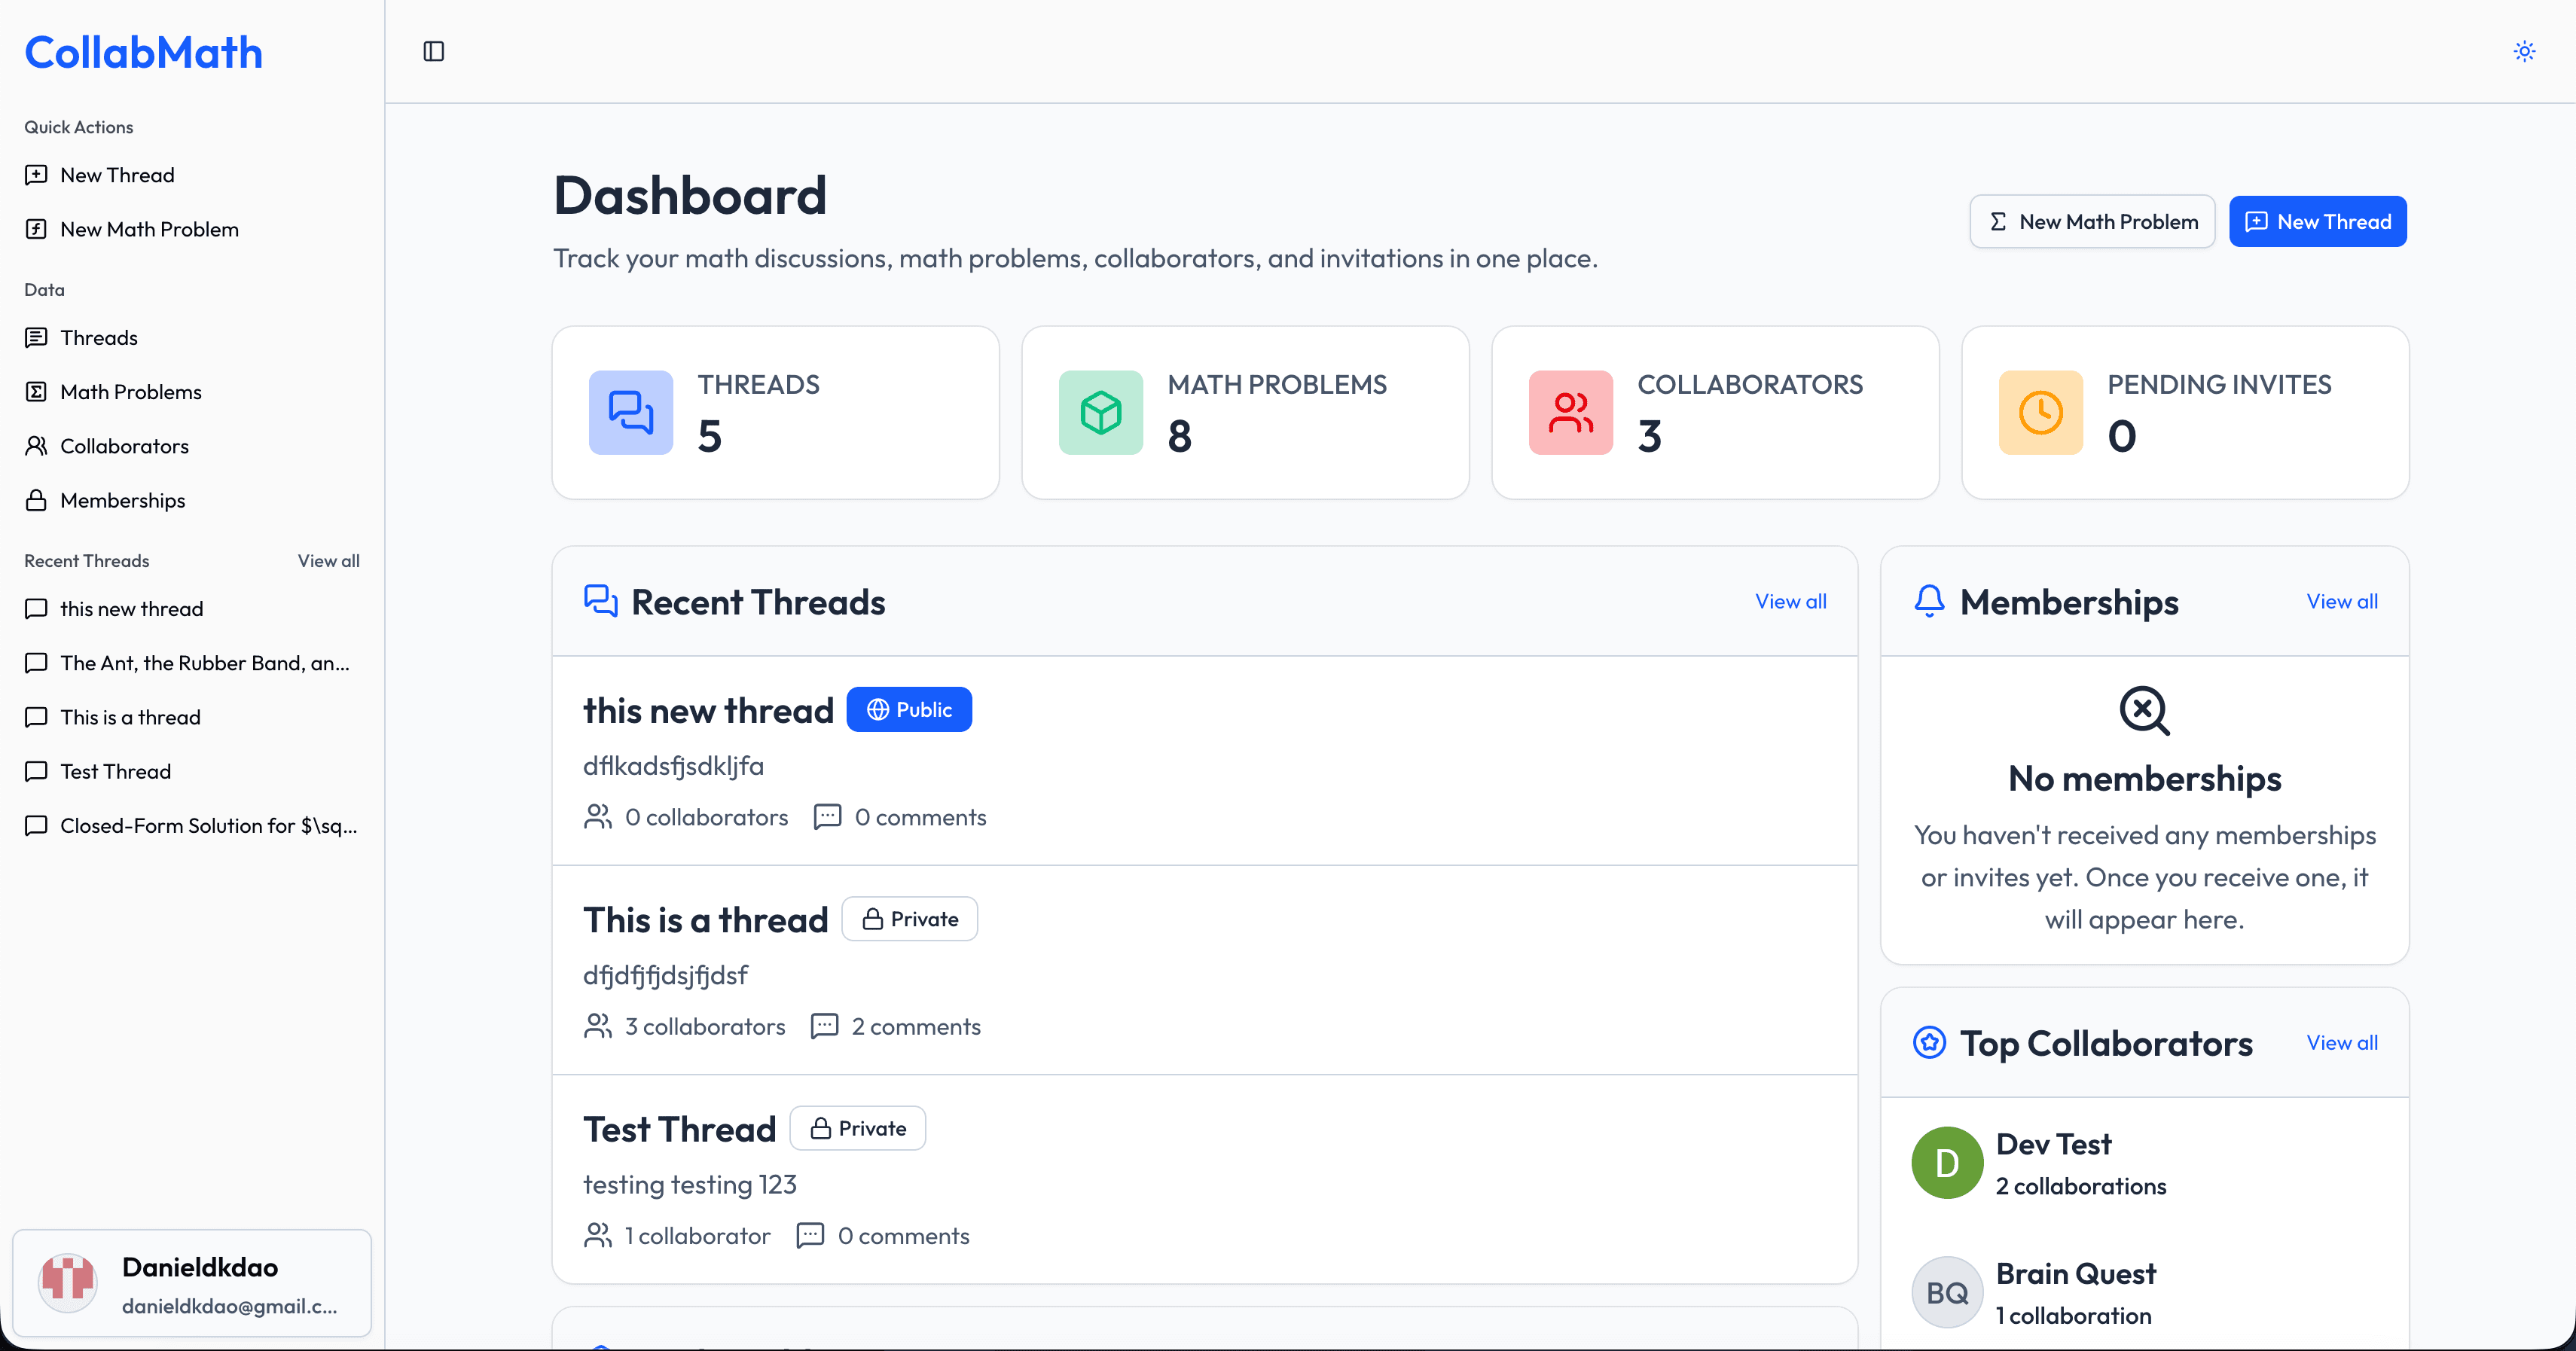Open sidebar thread 'this new thread'
Screen dimensions: 2576x1351
tap(192, 609)
